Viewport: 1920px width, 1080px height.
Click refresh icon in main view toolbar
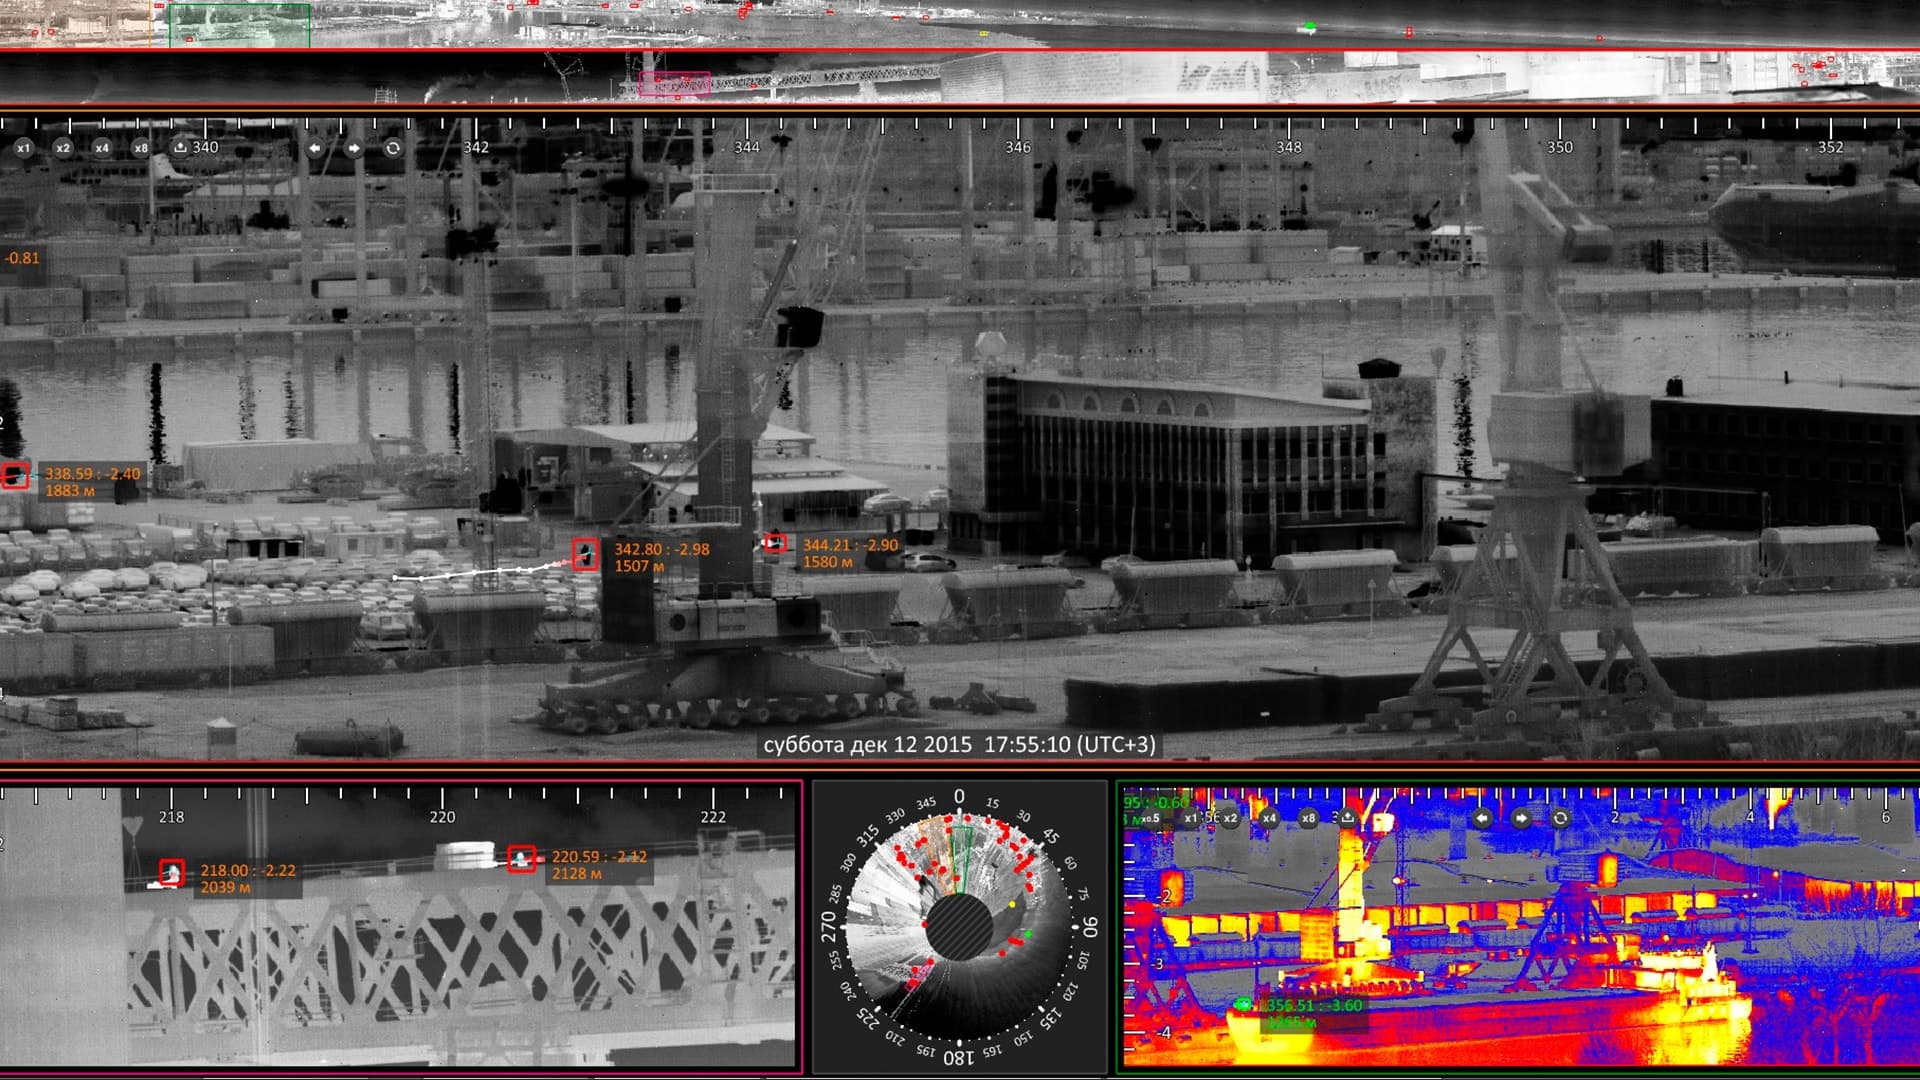(393, 148)
